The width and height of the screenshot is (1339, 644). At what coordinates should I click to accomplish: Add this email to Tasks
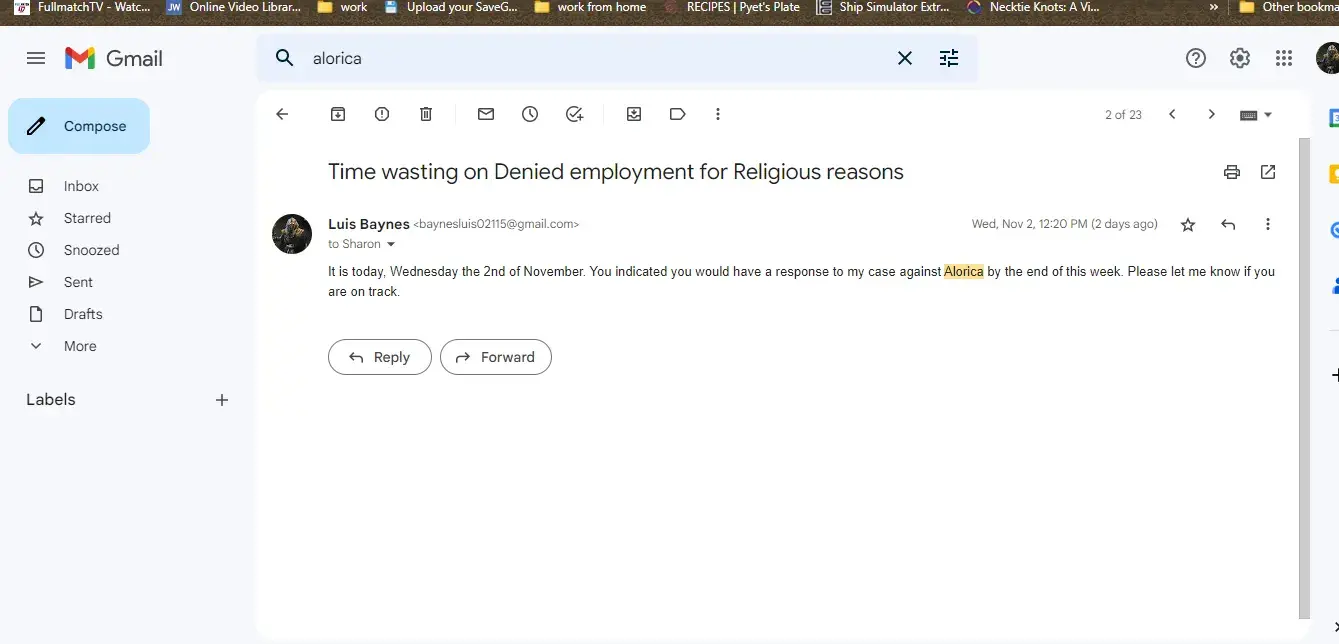click(574, 114)
